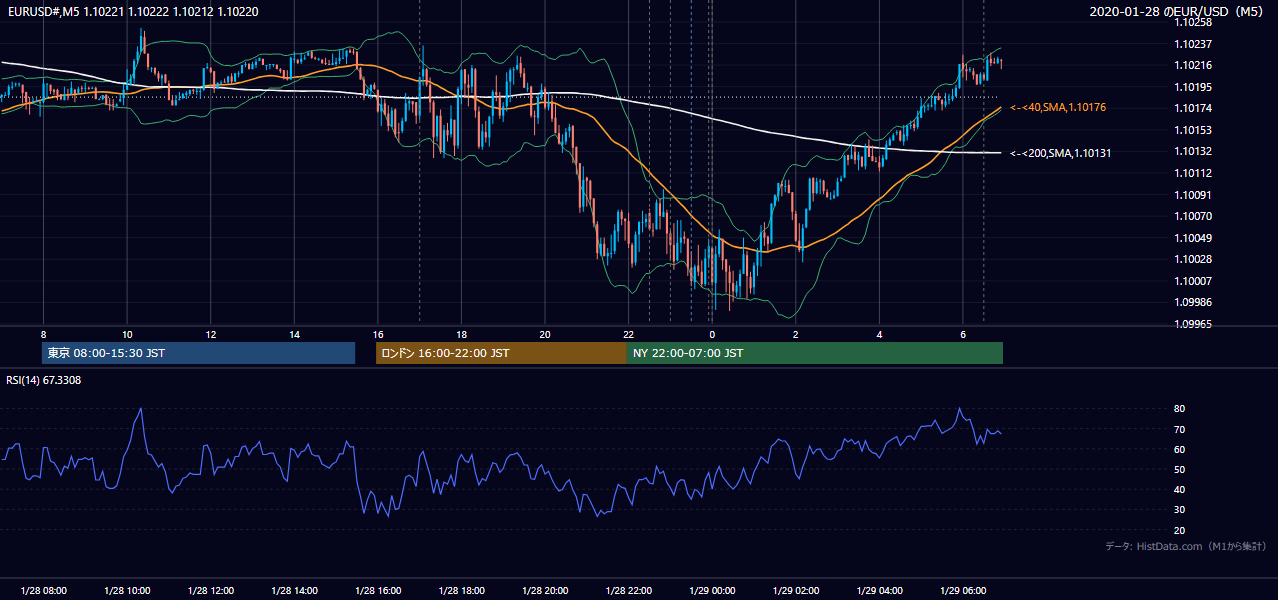Click the 1/28 10:00 time label
1278x600 pixels.
[x=127, y=590]
